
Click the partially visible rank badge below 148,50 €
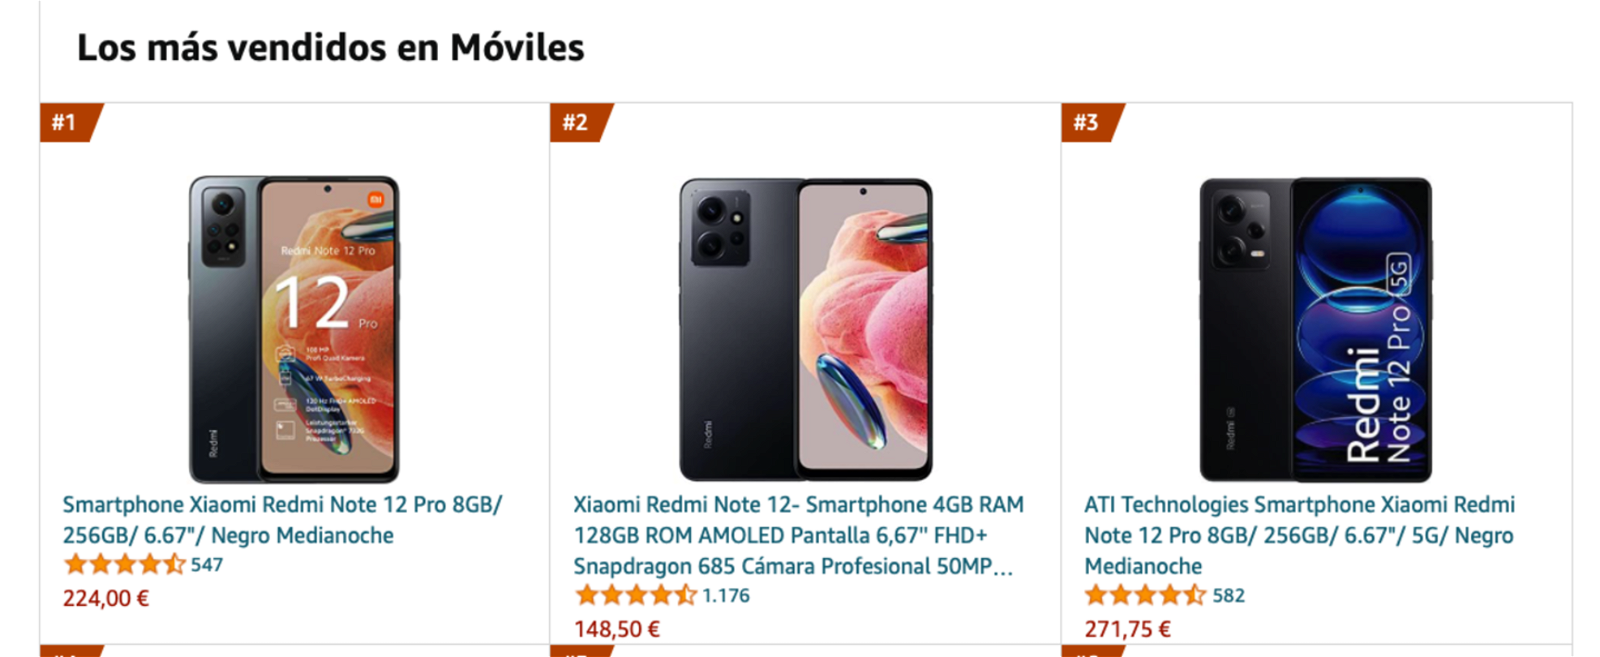click(x=580, y=651)
